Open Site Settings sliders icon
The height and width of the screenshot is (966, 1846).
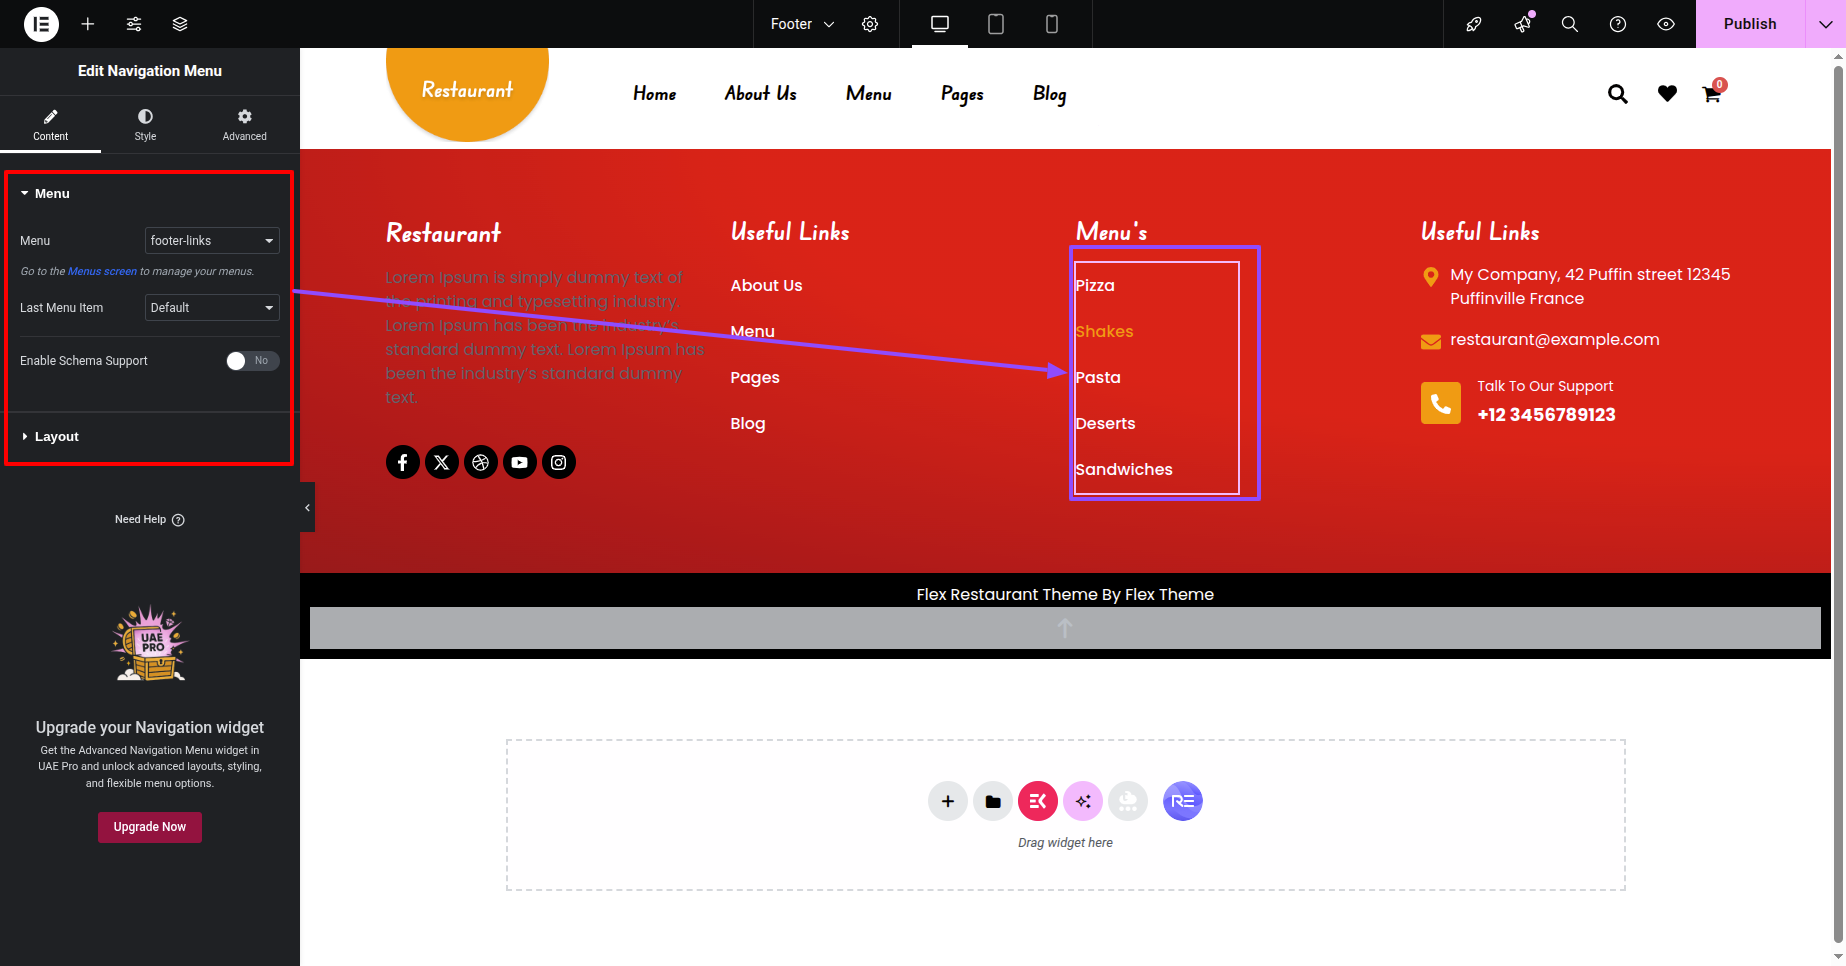134,24
